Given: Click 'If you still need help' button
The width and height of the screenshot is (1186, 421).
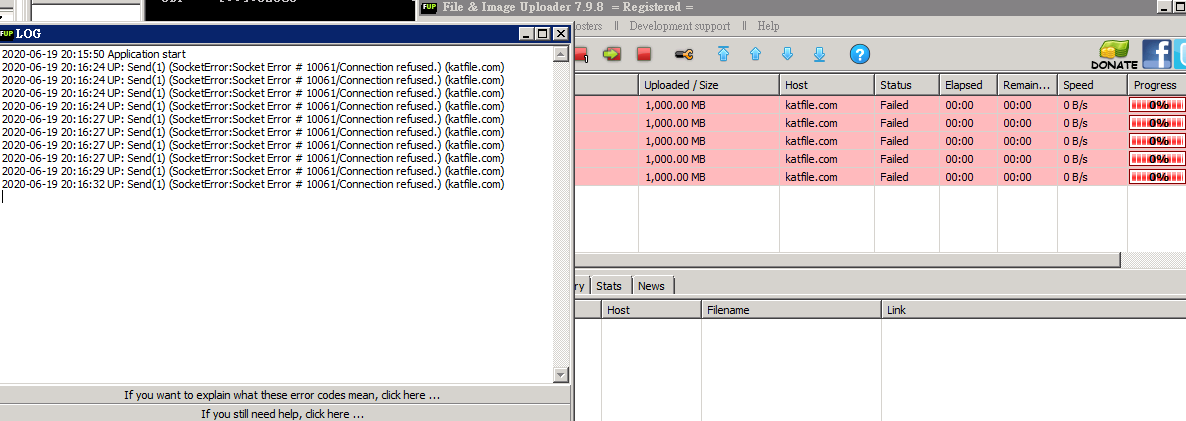Looking at the screenshot, I should pos(282,413).
